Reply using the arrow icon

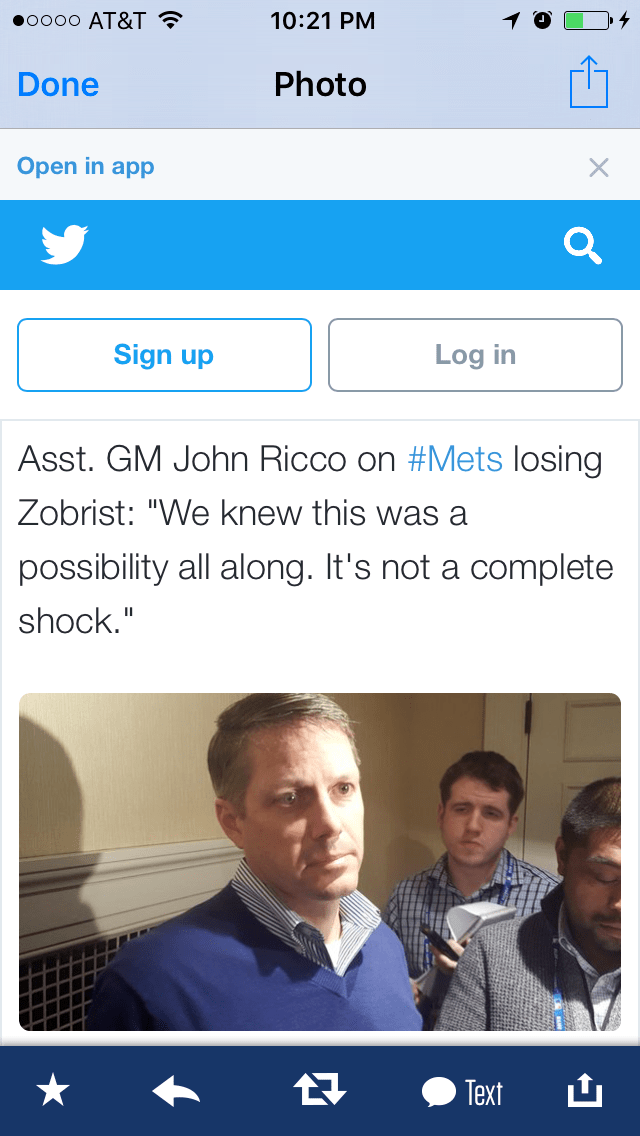coord(176,1091)
